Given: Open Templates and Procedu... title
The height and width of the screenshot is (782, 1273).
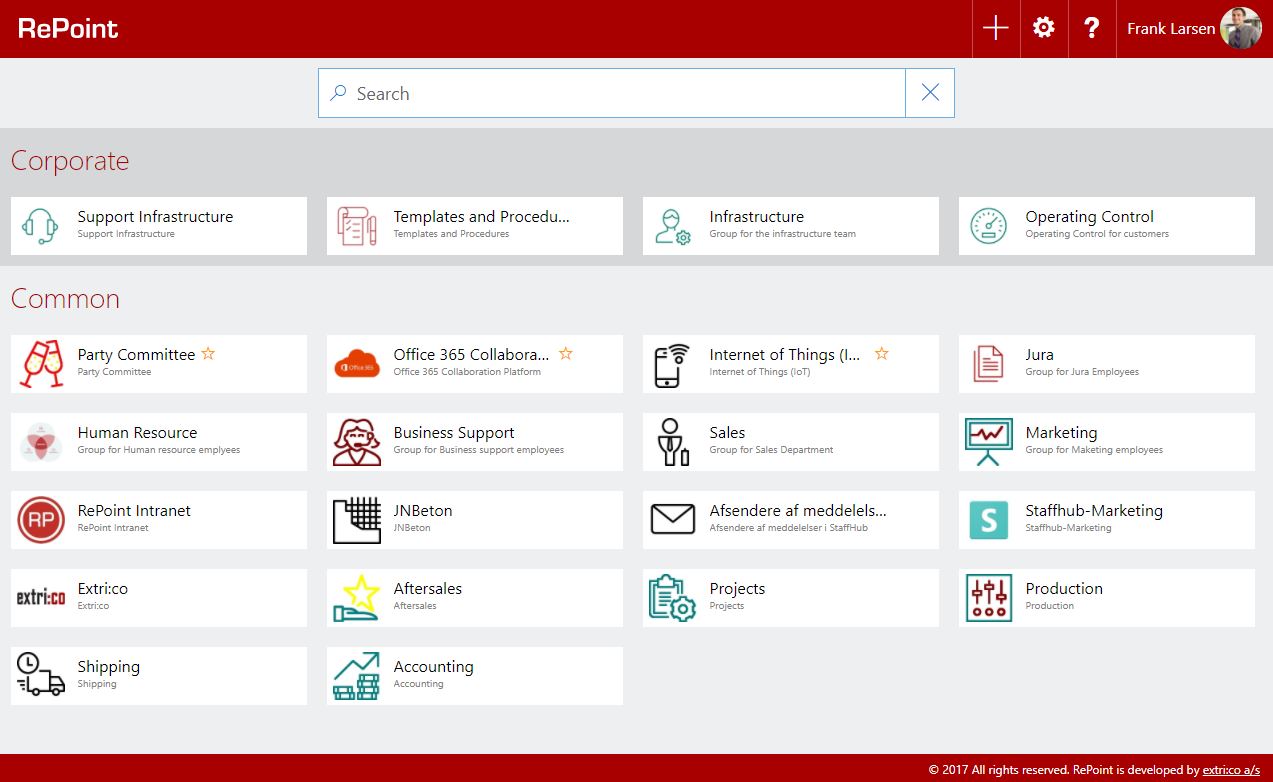Looking at the screenshot, I should click(x=481, y=217).
